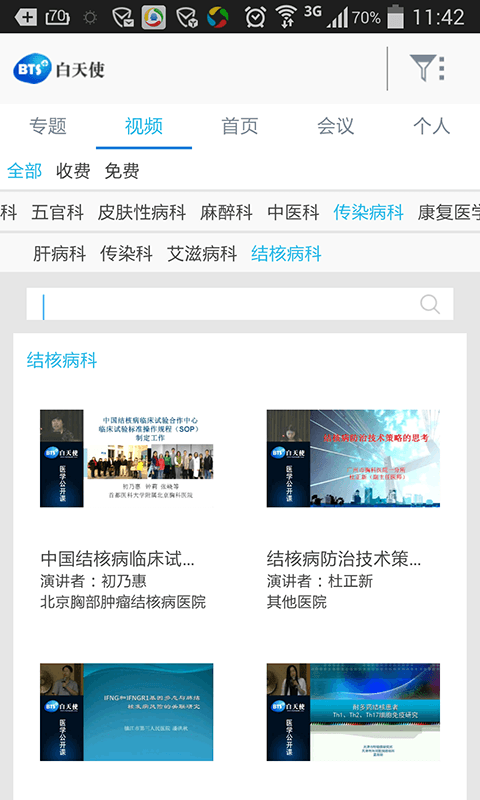The image size is (480, 800).
Task: Open the 结核病防治技术策略 video title link
Action: (344, 559)
